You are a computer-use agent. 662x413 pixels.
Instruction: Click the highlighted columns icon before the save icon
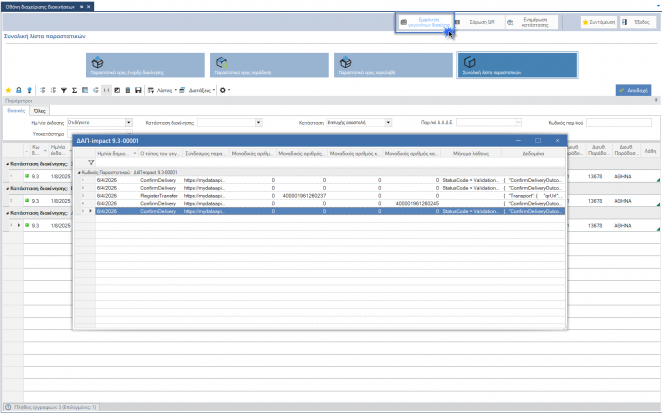106,90
